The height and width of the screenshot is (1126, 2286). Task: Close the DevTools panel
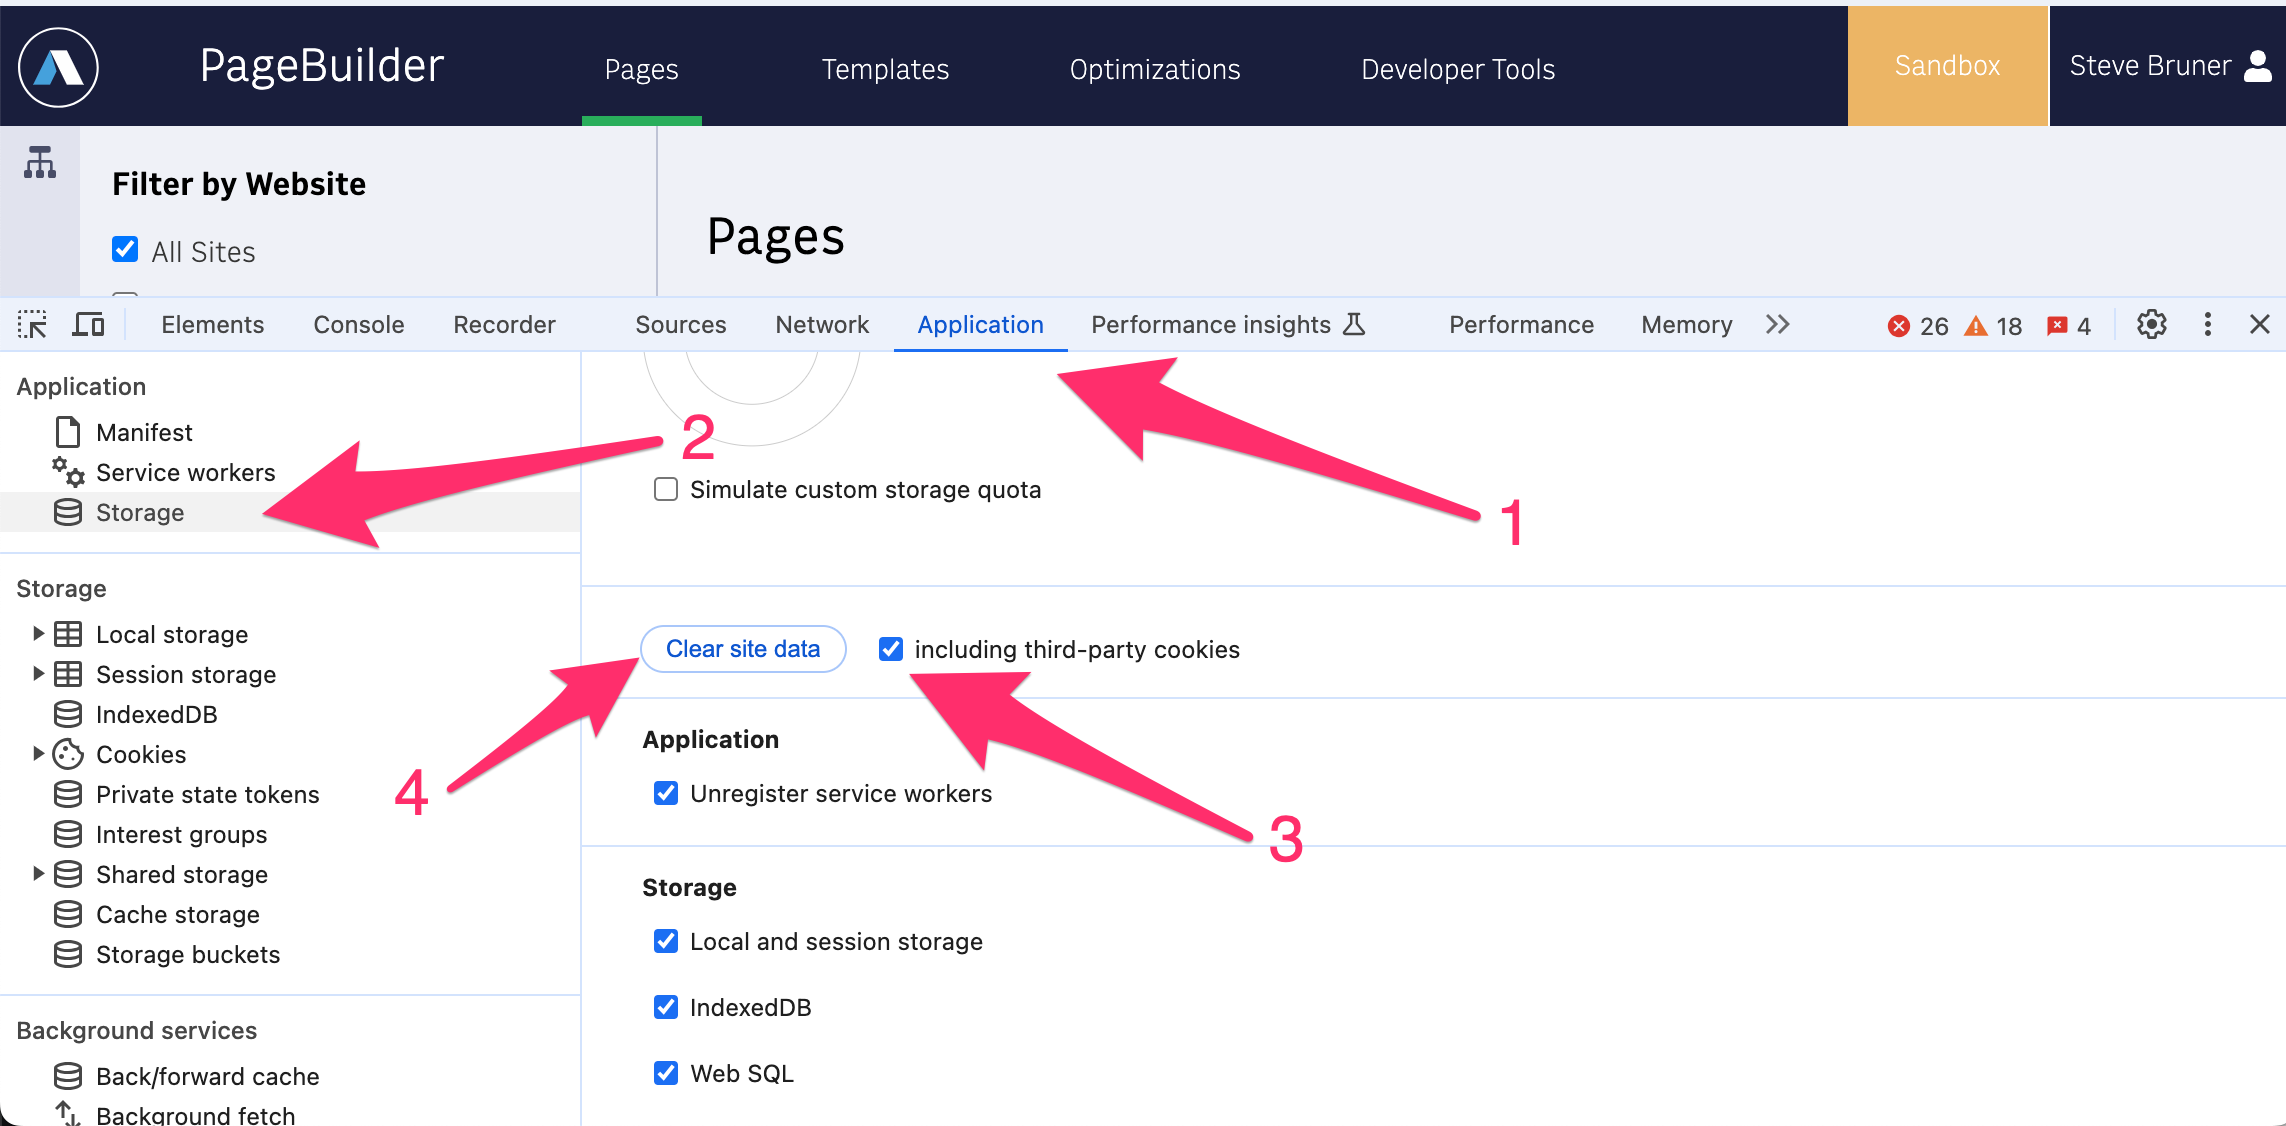tap(2259, 324)
